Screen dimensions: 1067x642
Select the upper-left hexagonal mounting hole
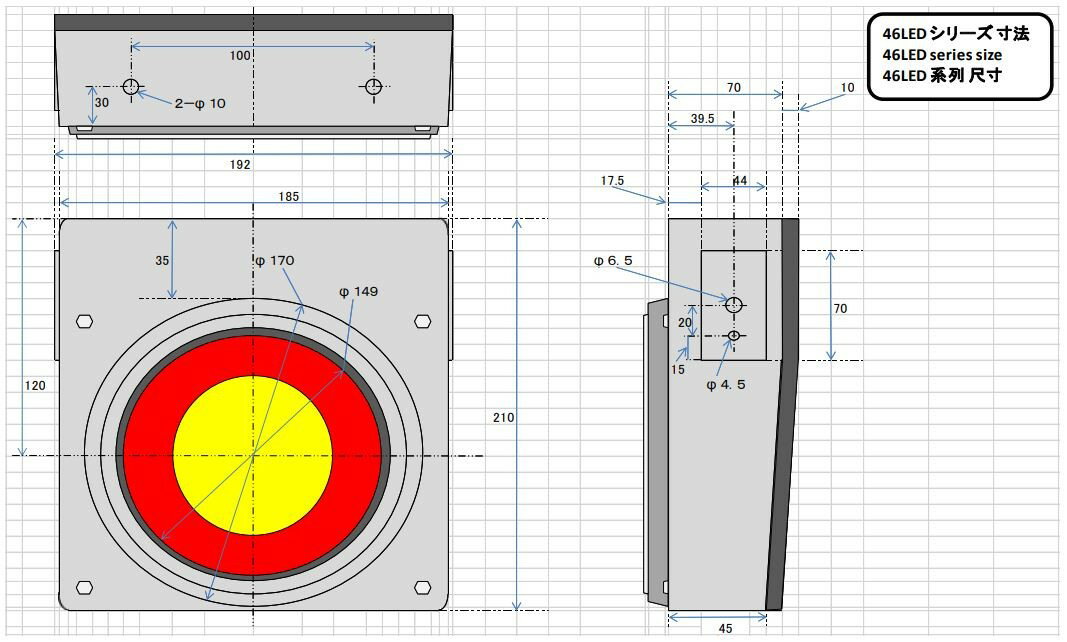tap(84, 322)
